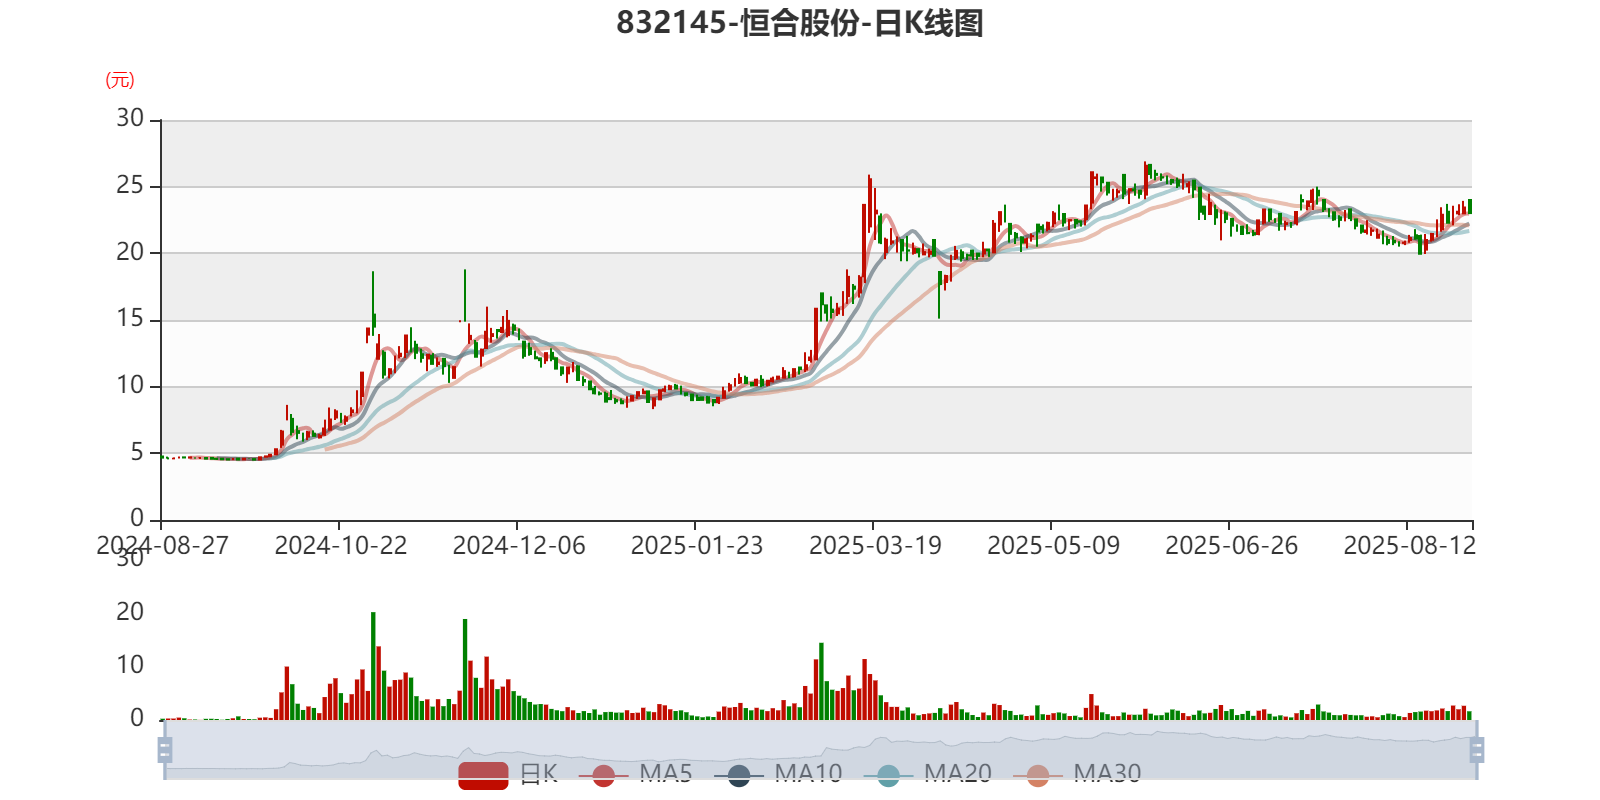Click the 2024-10-22 date axis label

pos(341,546)
